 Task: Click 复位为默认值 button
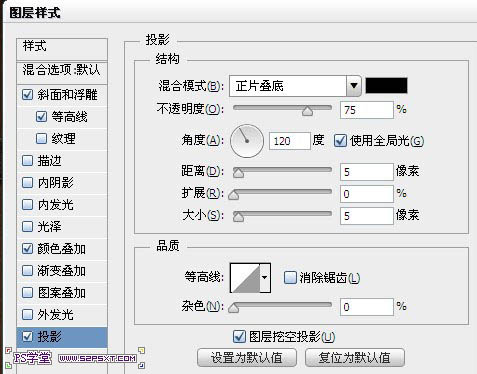tap(355, 358)
